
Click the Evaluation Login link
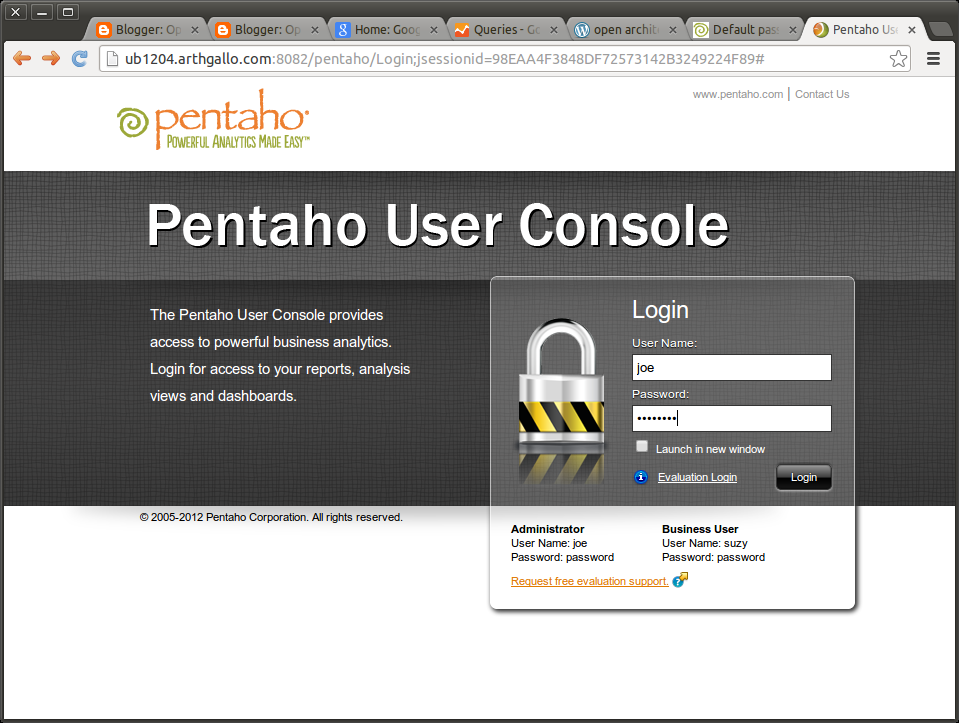point(697,477)
